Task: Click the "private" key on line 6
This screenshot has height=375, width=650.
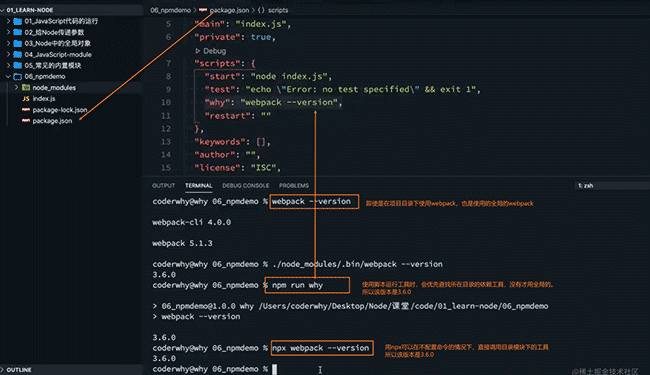Action: 217,37
